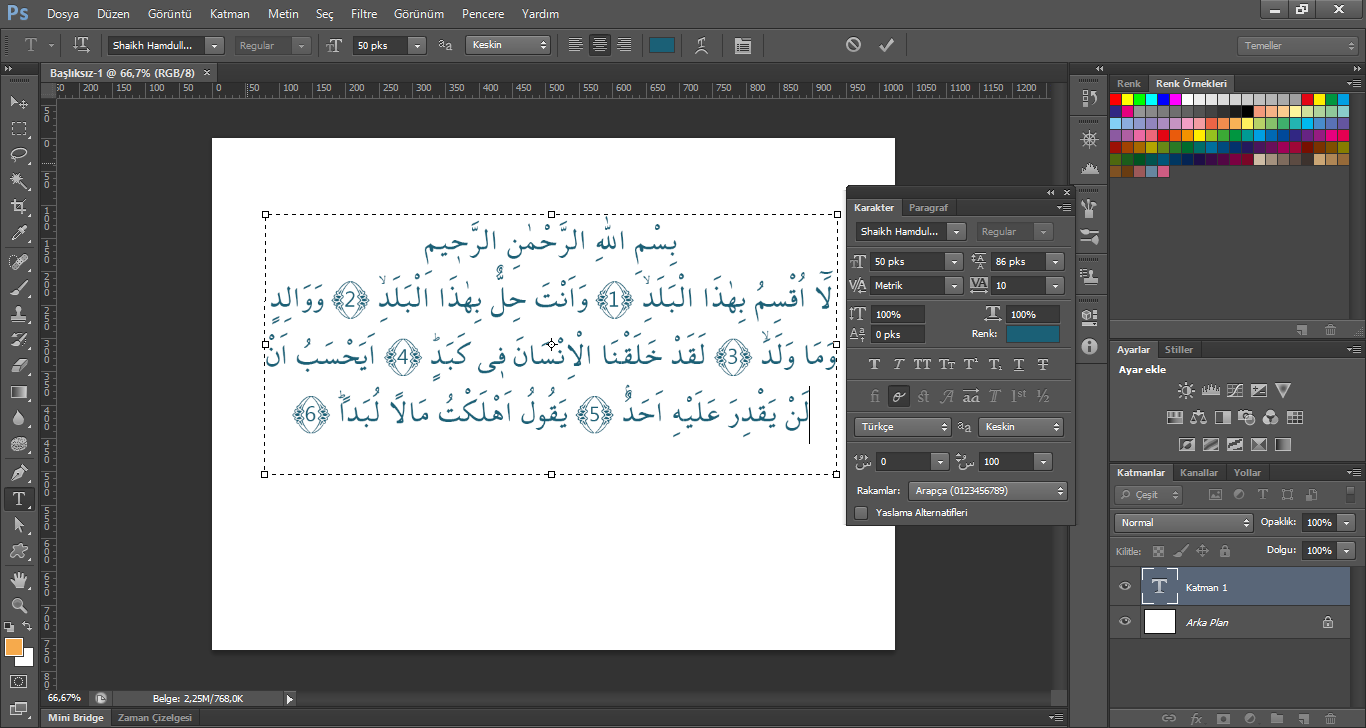Screen dimensions: 1366x728
Task: Click the orange foreground color swatch
Action: (x=14, y=647)
